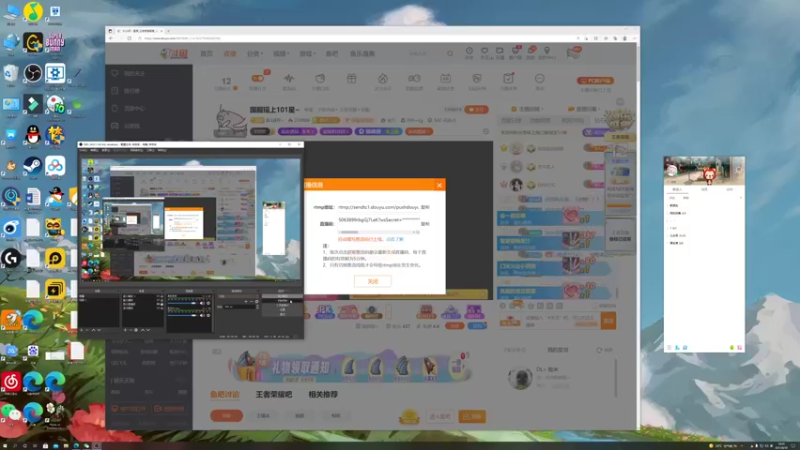The height and width of the screenshot is (450, 800).
Task: Select the 鱼吧讨论 tab
Action: pos(225,394)
